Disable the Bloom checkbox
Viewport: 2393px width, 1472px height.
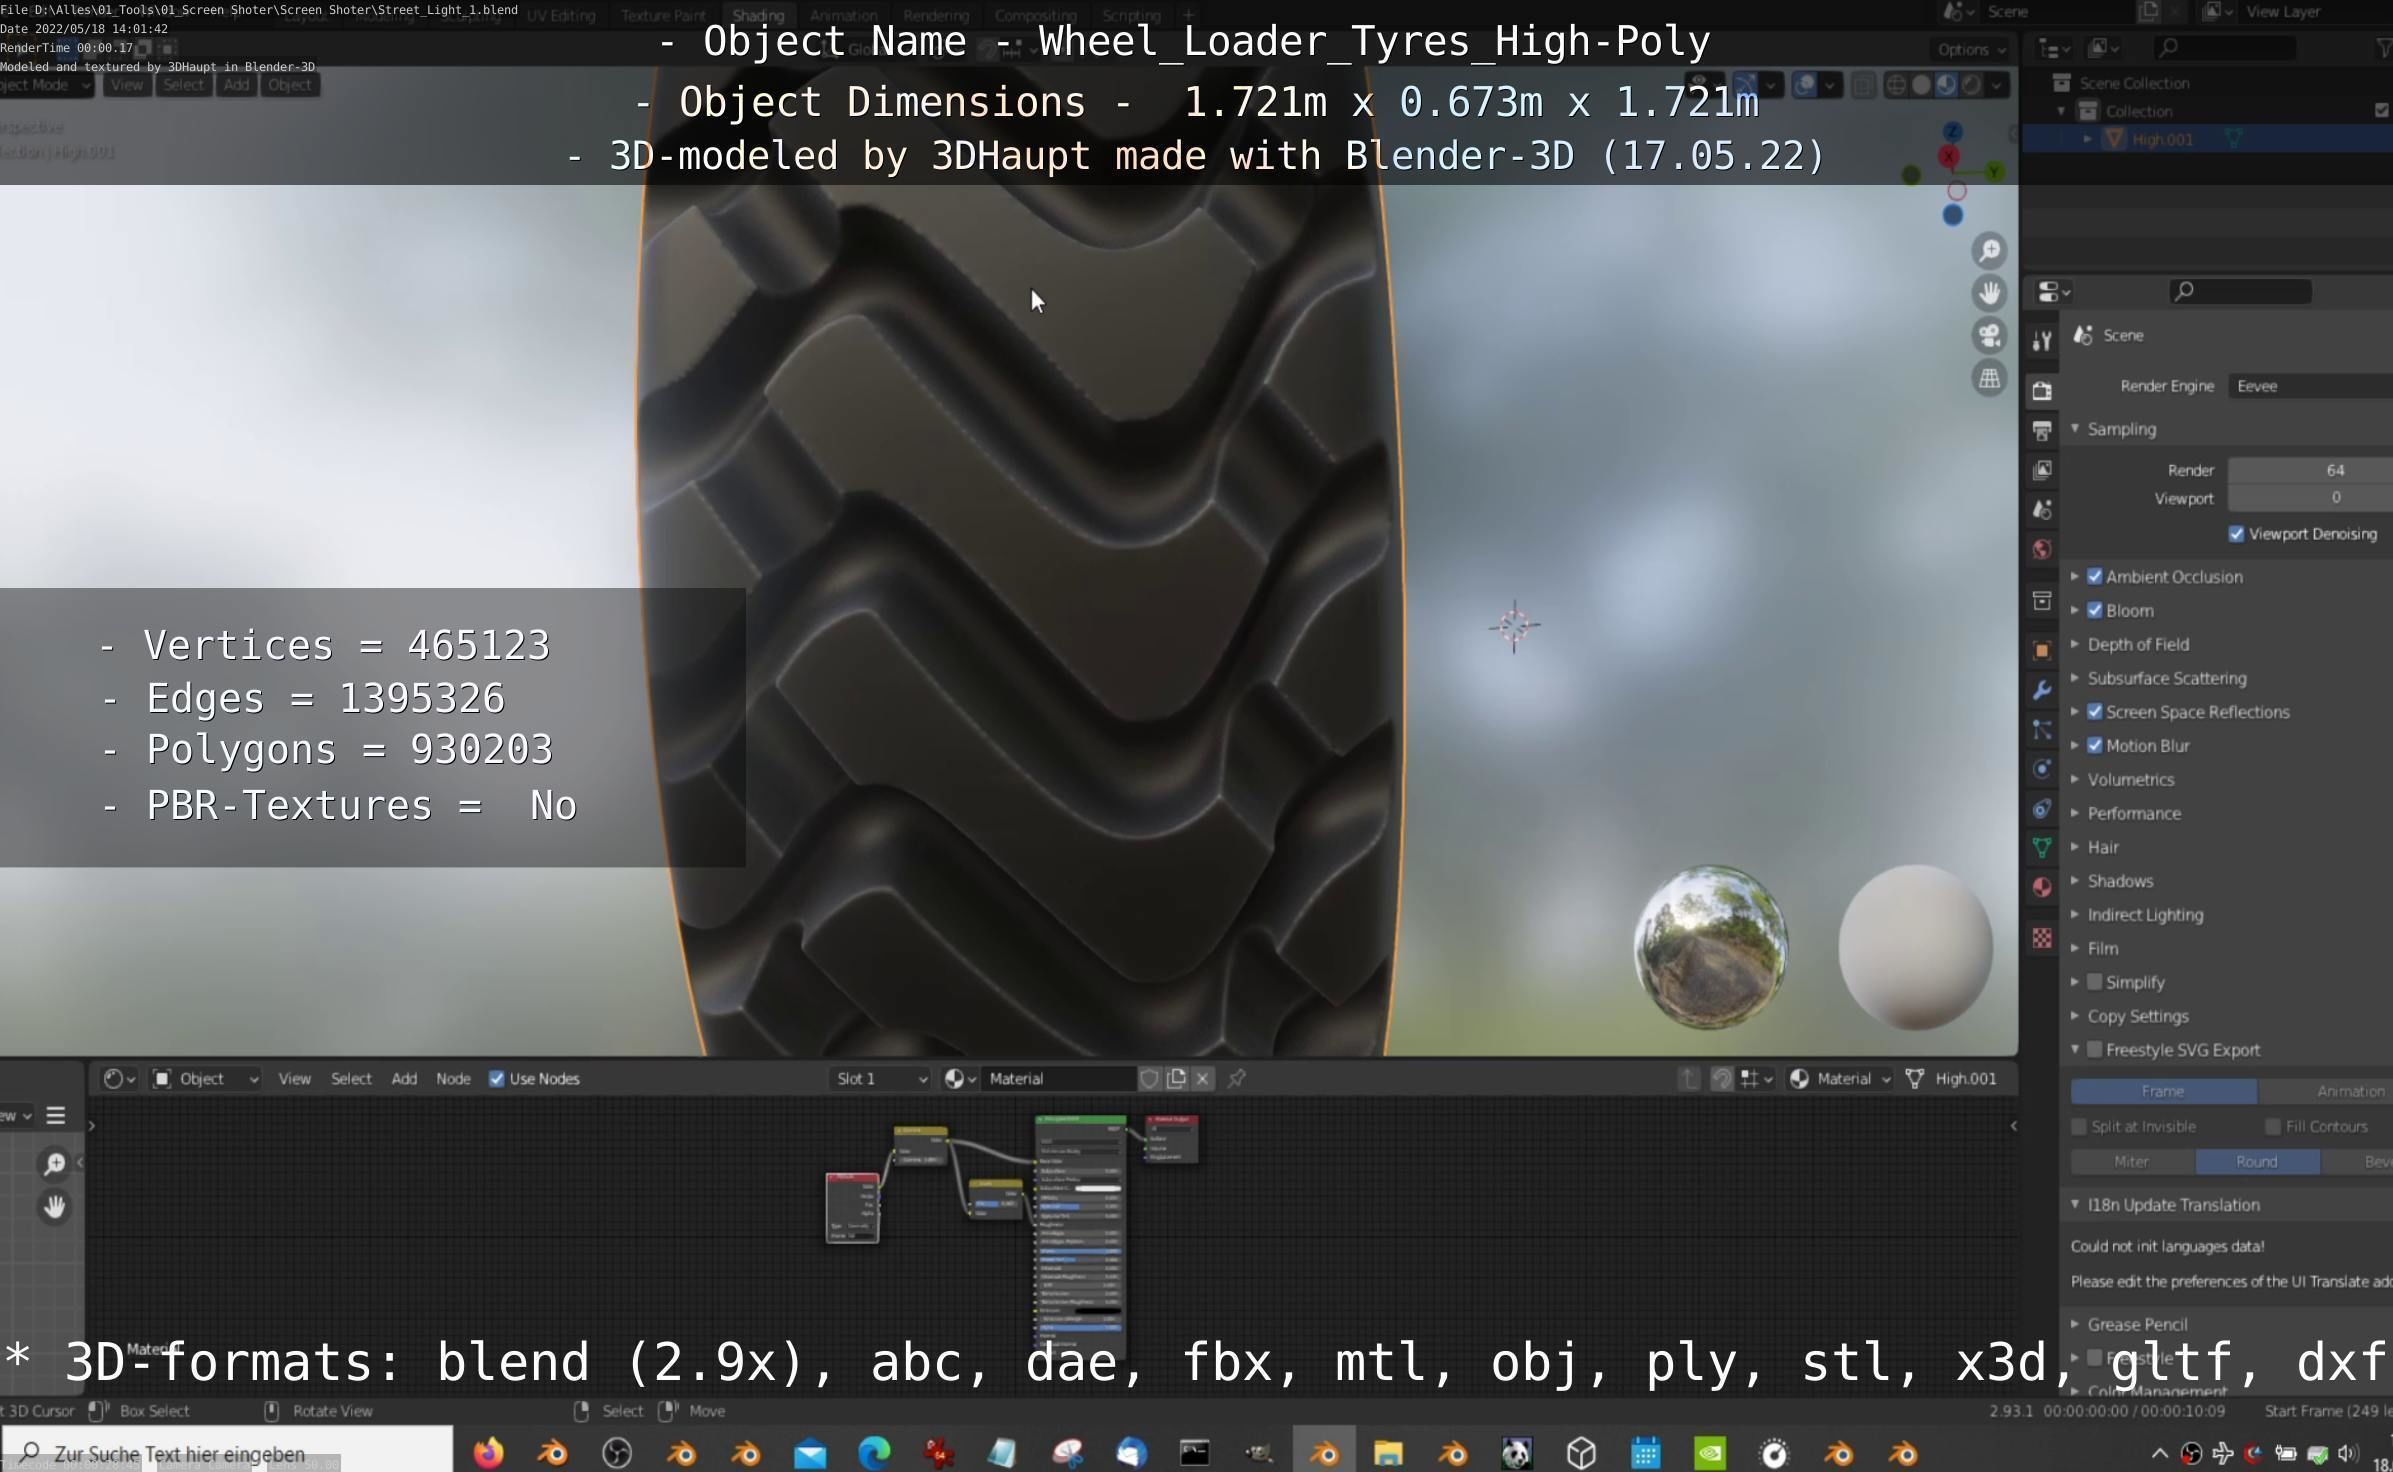2095,610
